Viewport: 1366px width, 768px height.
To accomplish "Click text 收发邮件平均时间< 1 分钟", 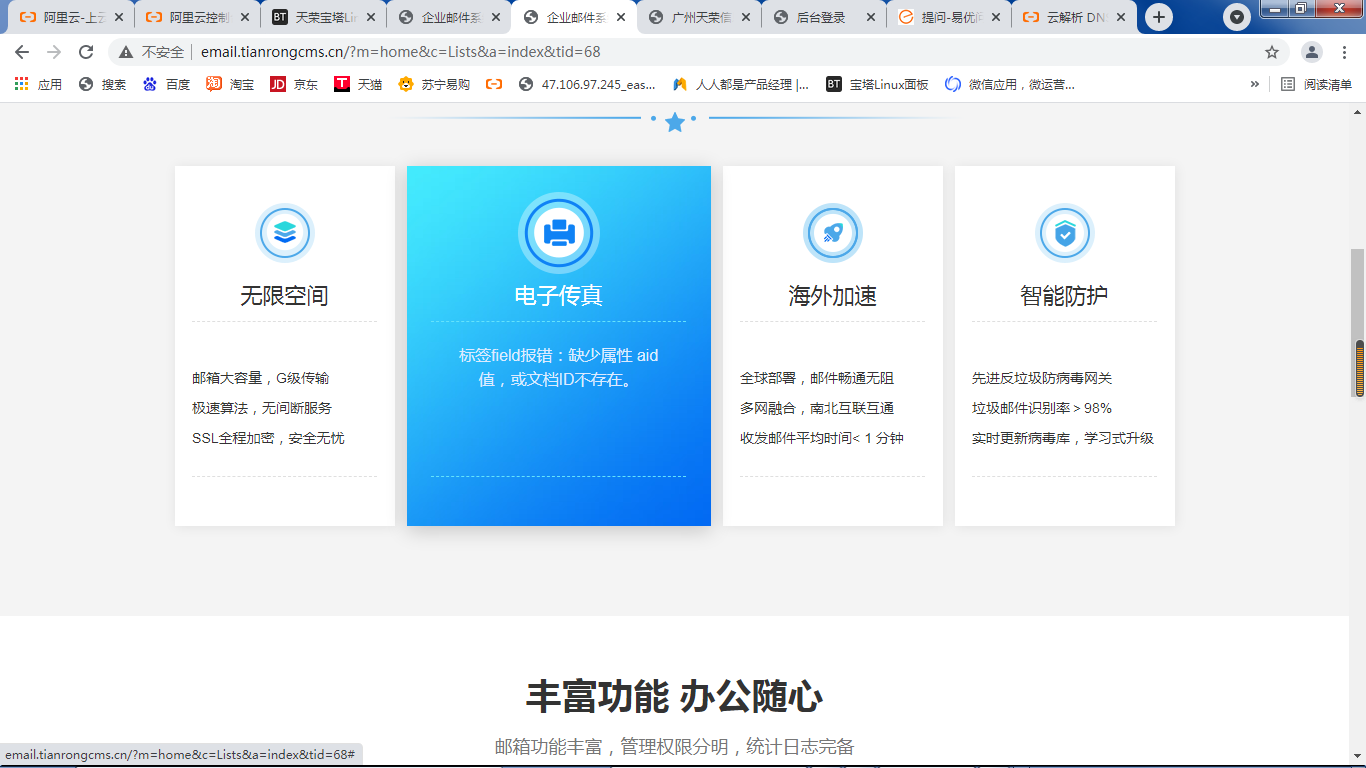I will tap(822, 438).
